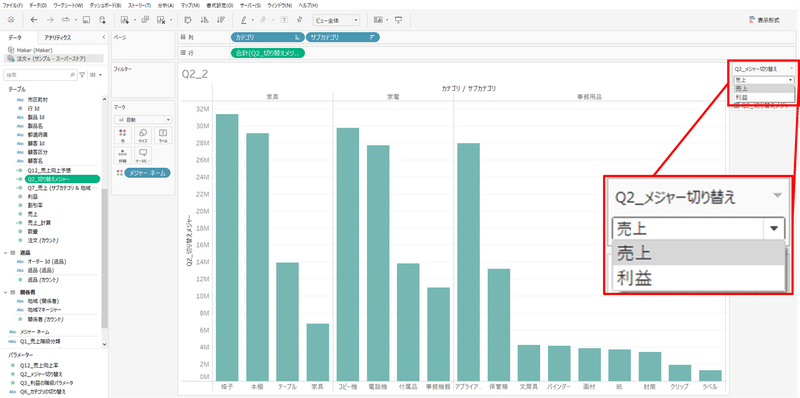800x398 pixels.
Task: Click the group members paperclip icon
Action: coord(263,20)
